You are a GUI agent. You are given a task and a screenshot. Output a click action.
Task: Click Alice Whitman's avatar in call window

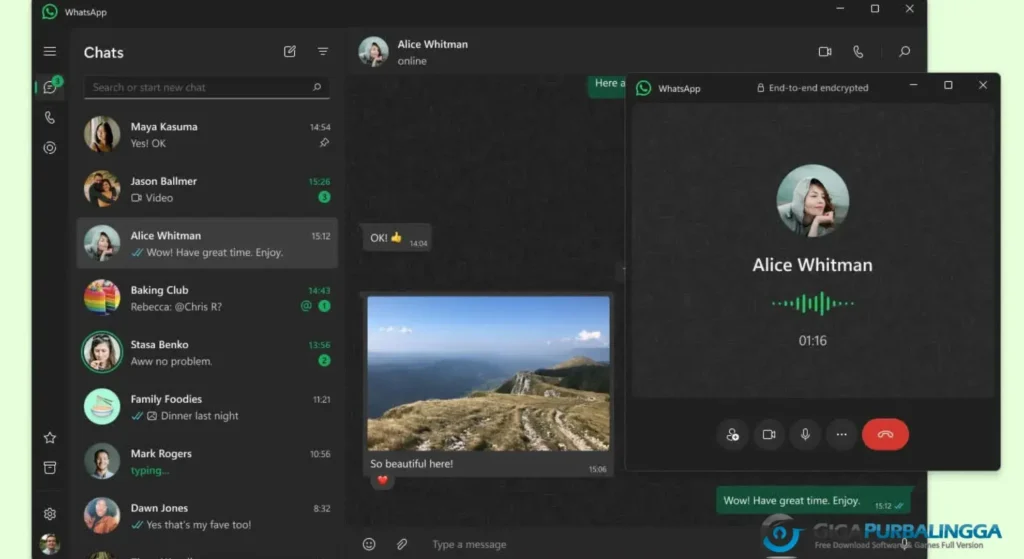pos(812,200)
